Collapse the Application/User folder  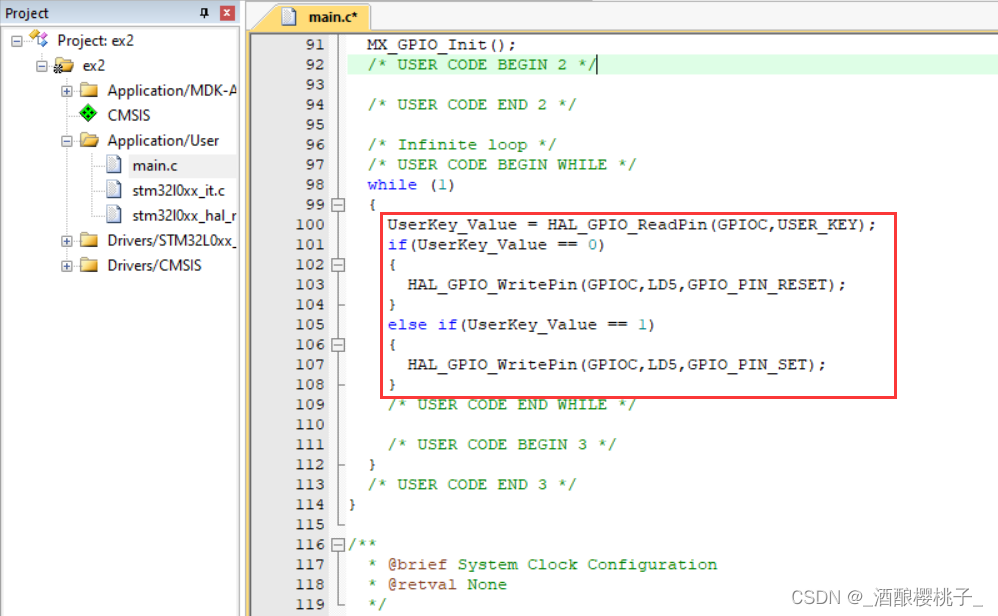click(x=67, y=141)
